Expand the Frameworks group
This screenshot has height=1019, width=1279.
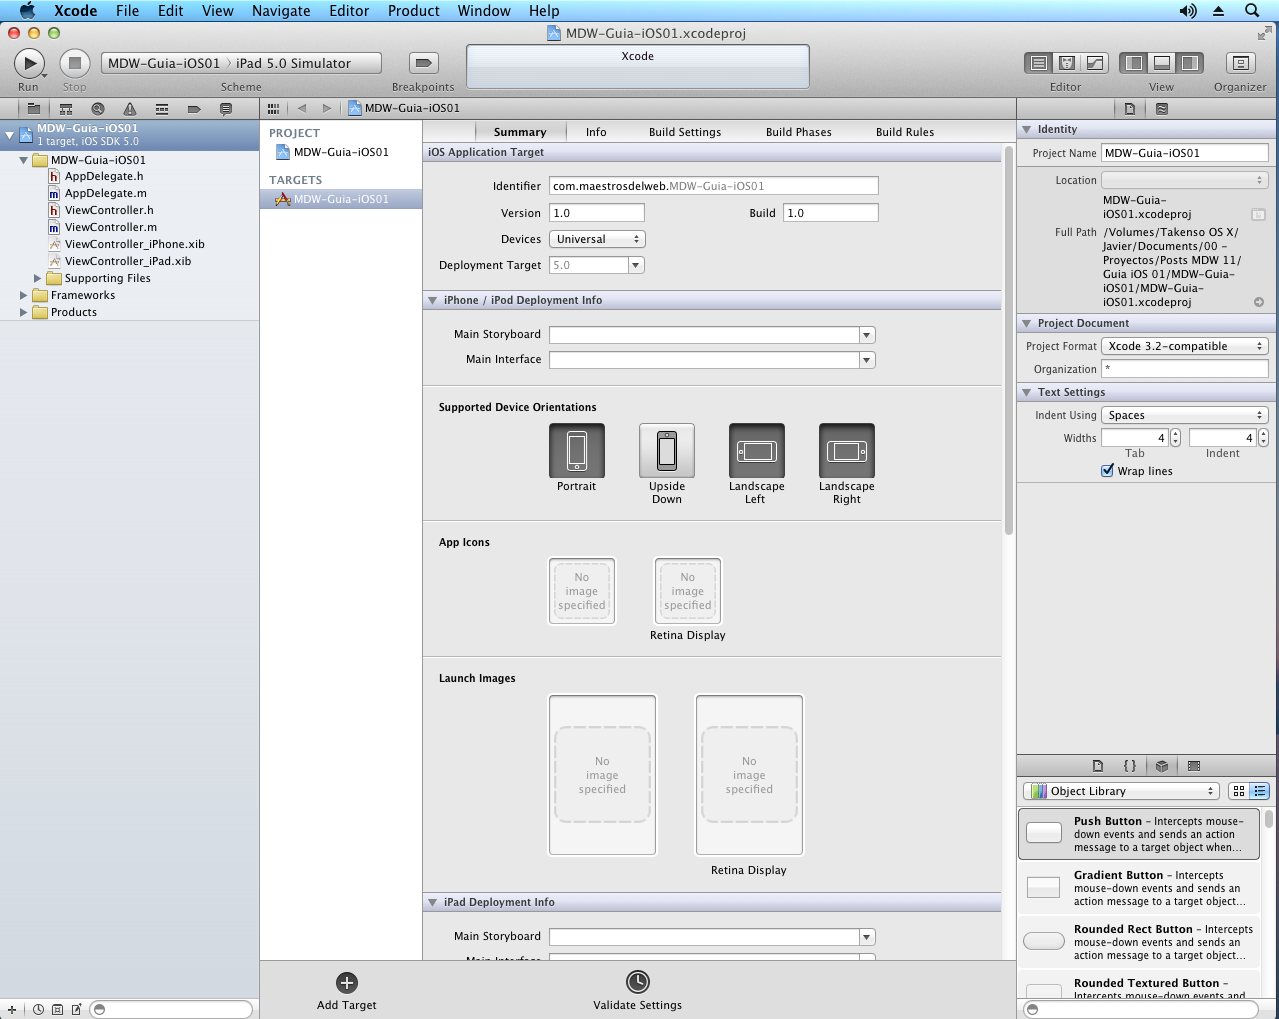pyautogui.click(x=24, y=295)
